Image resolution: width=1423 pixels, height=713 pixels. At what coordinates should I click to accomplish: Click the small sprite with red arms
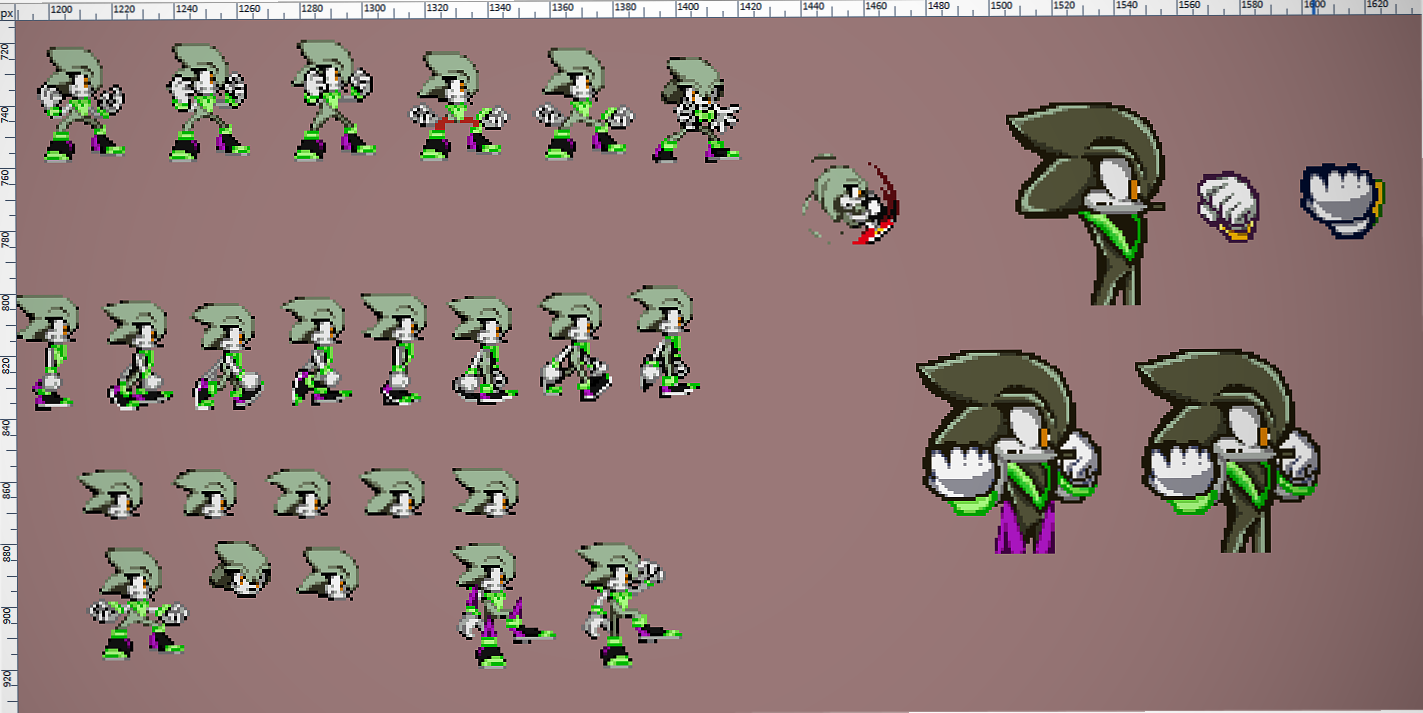click(x=460, y=105)
